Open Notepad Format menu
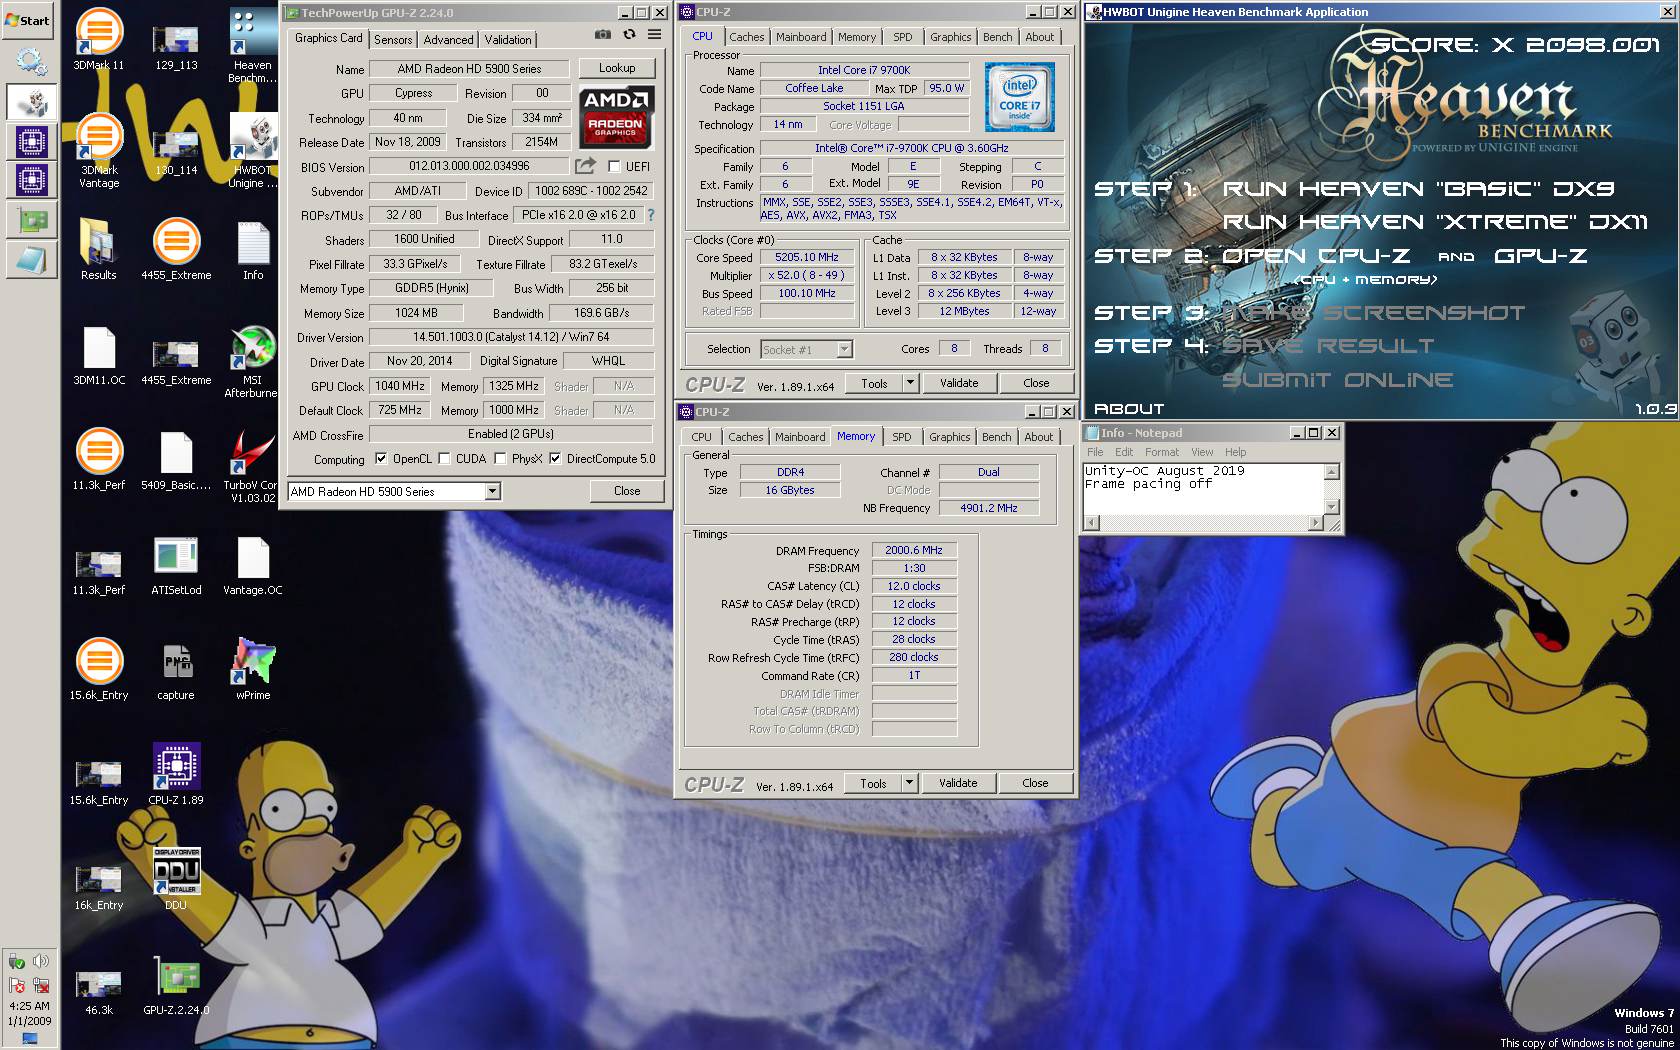This screenshot has width=1680, height=1050. (1161, 452)
